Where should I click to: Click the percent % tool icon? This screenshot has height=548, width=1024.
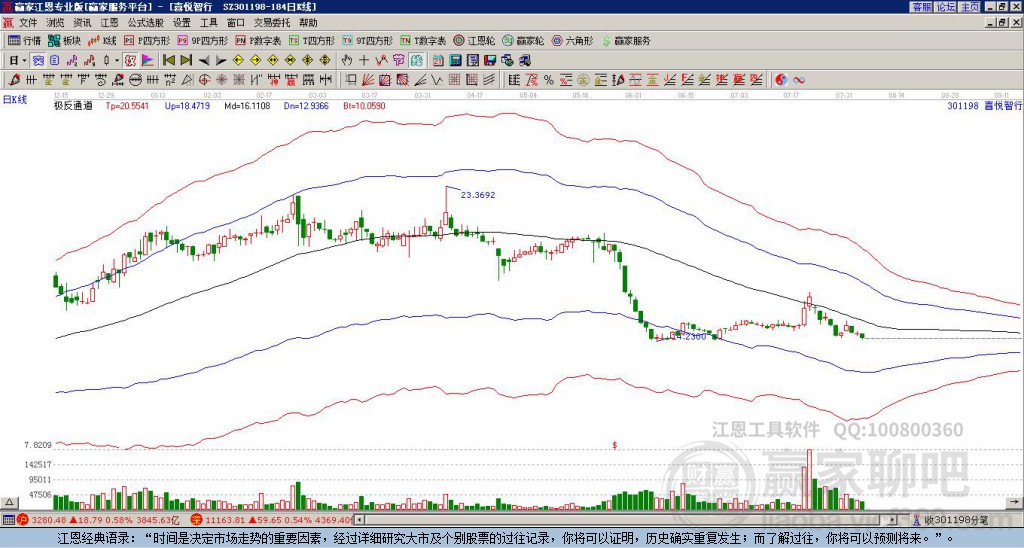[x=549, y=80]
